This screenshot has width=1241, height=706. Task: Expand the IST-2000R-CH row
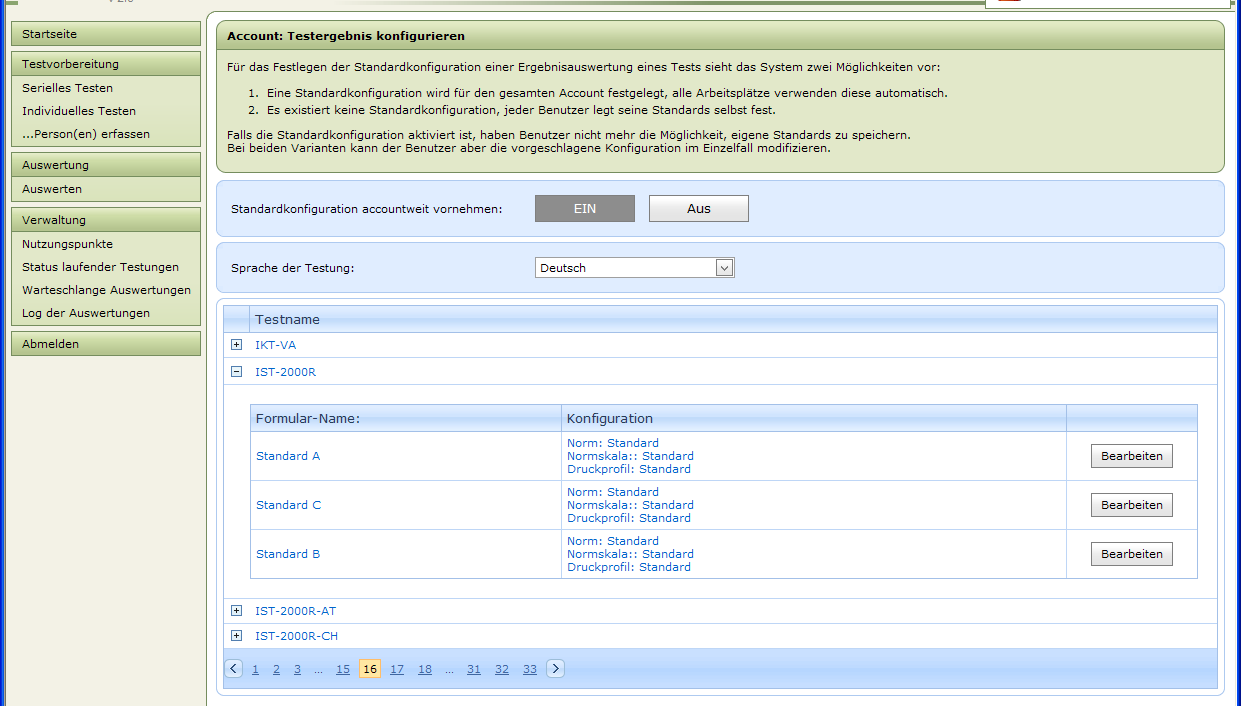[237, 636]
